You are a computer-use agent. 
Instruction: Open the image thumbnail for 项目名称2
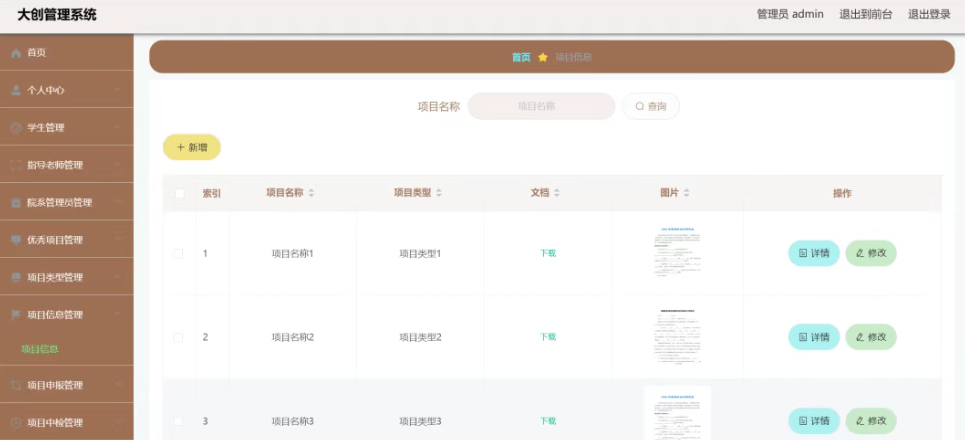click(677, 337)
